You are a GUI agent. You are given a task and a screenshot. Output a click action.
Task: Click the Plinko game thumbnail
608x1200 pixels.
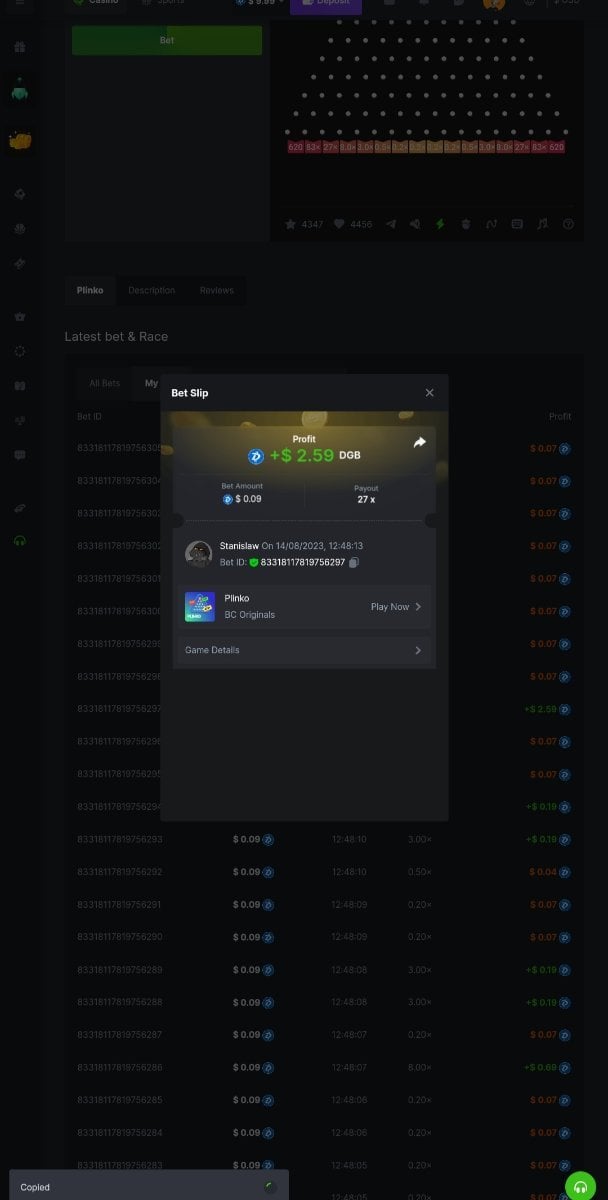(x=200, y=607)
